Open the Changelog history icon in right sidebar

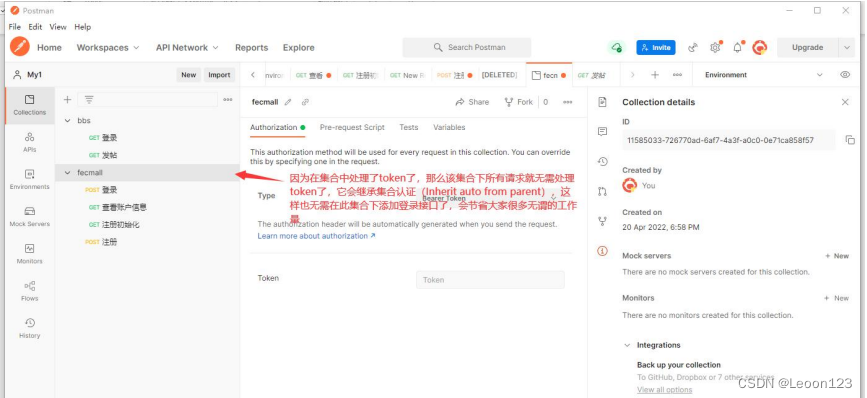(x=603, y=161)
